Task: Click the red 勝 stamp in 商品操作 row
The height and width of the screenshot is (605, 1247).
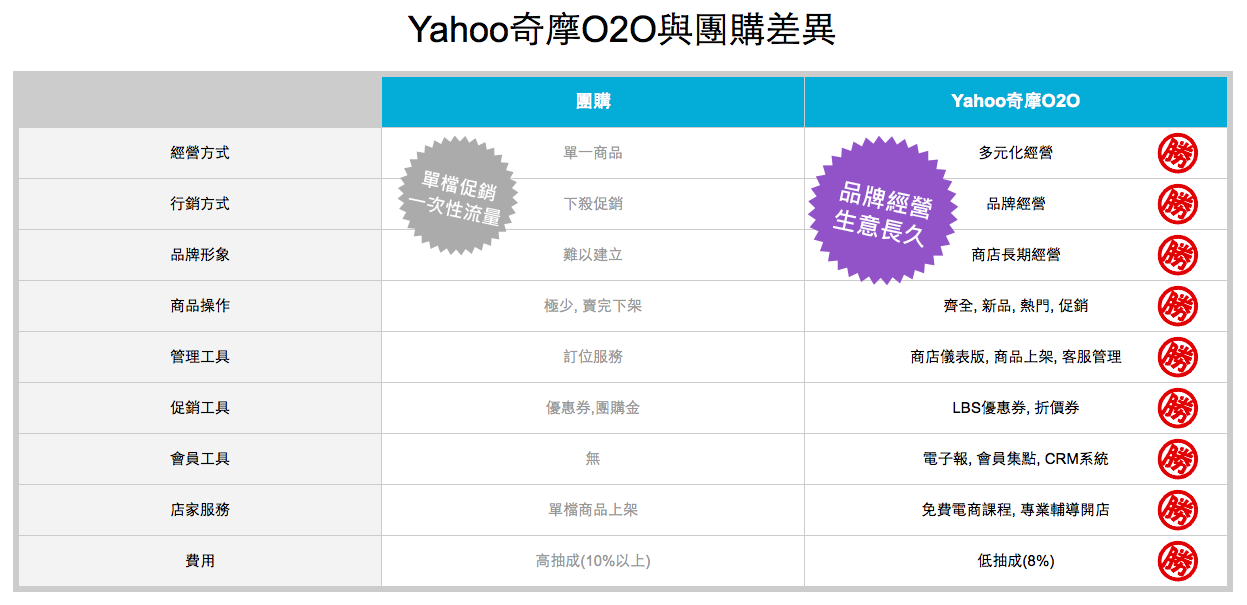Action: [x=1177, y=306]
